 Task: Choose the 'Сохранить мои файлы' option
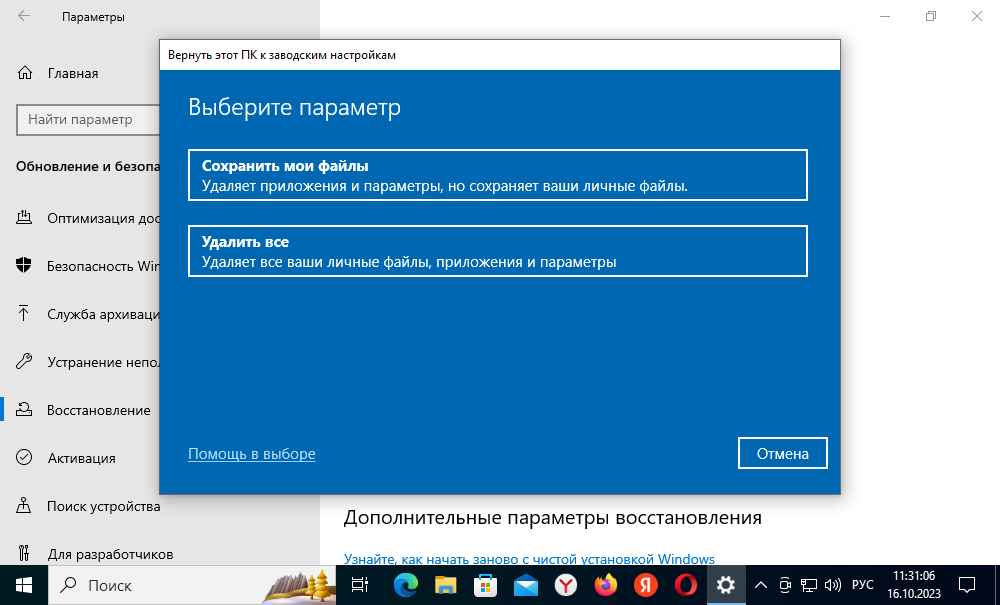coord(497,175)
